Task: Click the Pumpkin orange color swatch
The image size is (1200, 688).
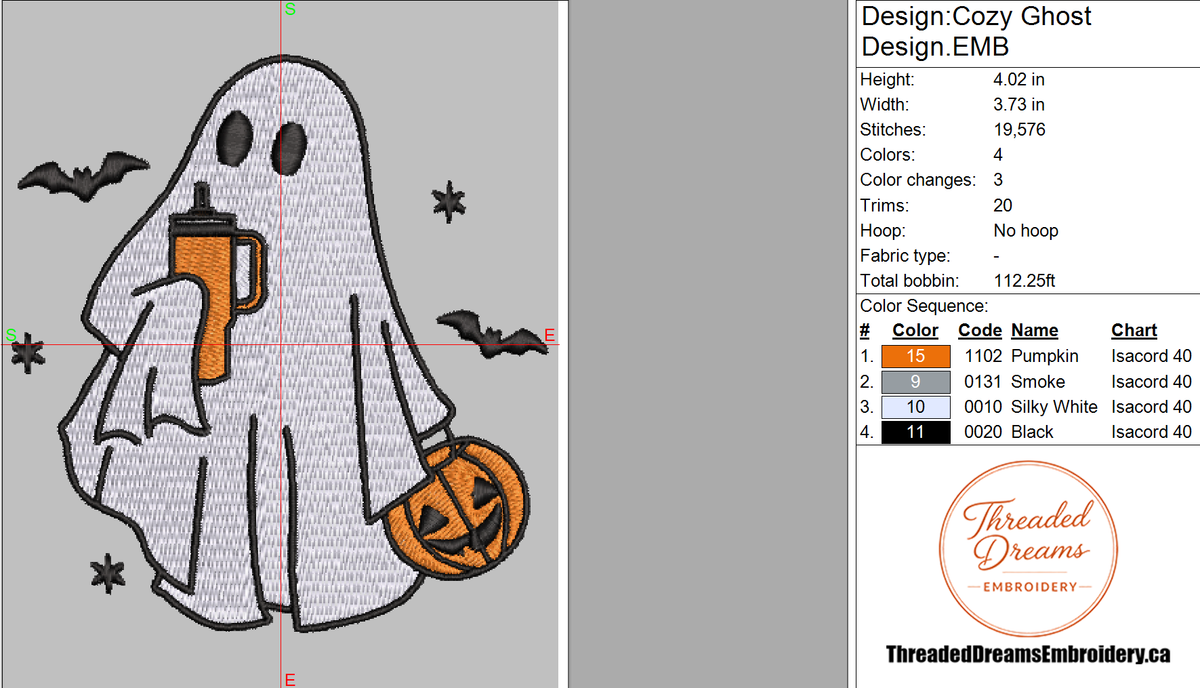Action: [x=916, y=356]
